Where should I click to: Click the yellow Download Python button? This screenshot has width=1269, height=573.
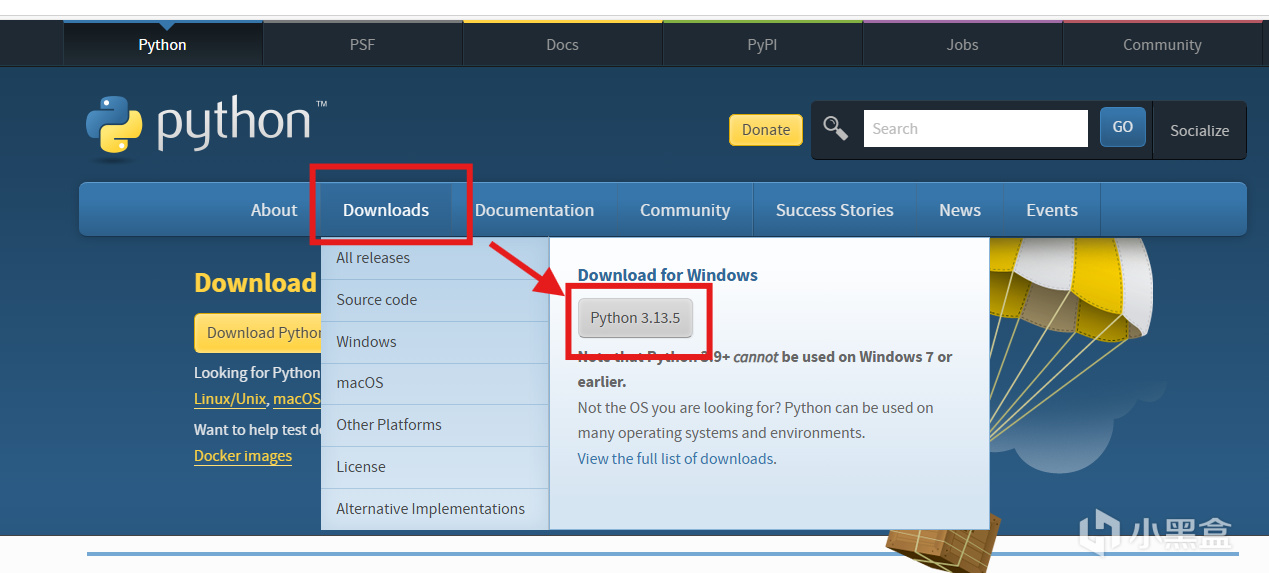point(258,333)
